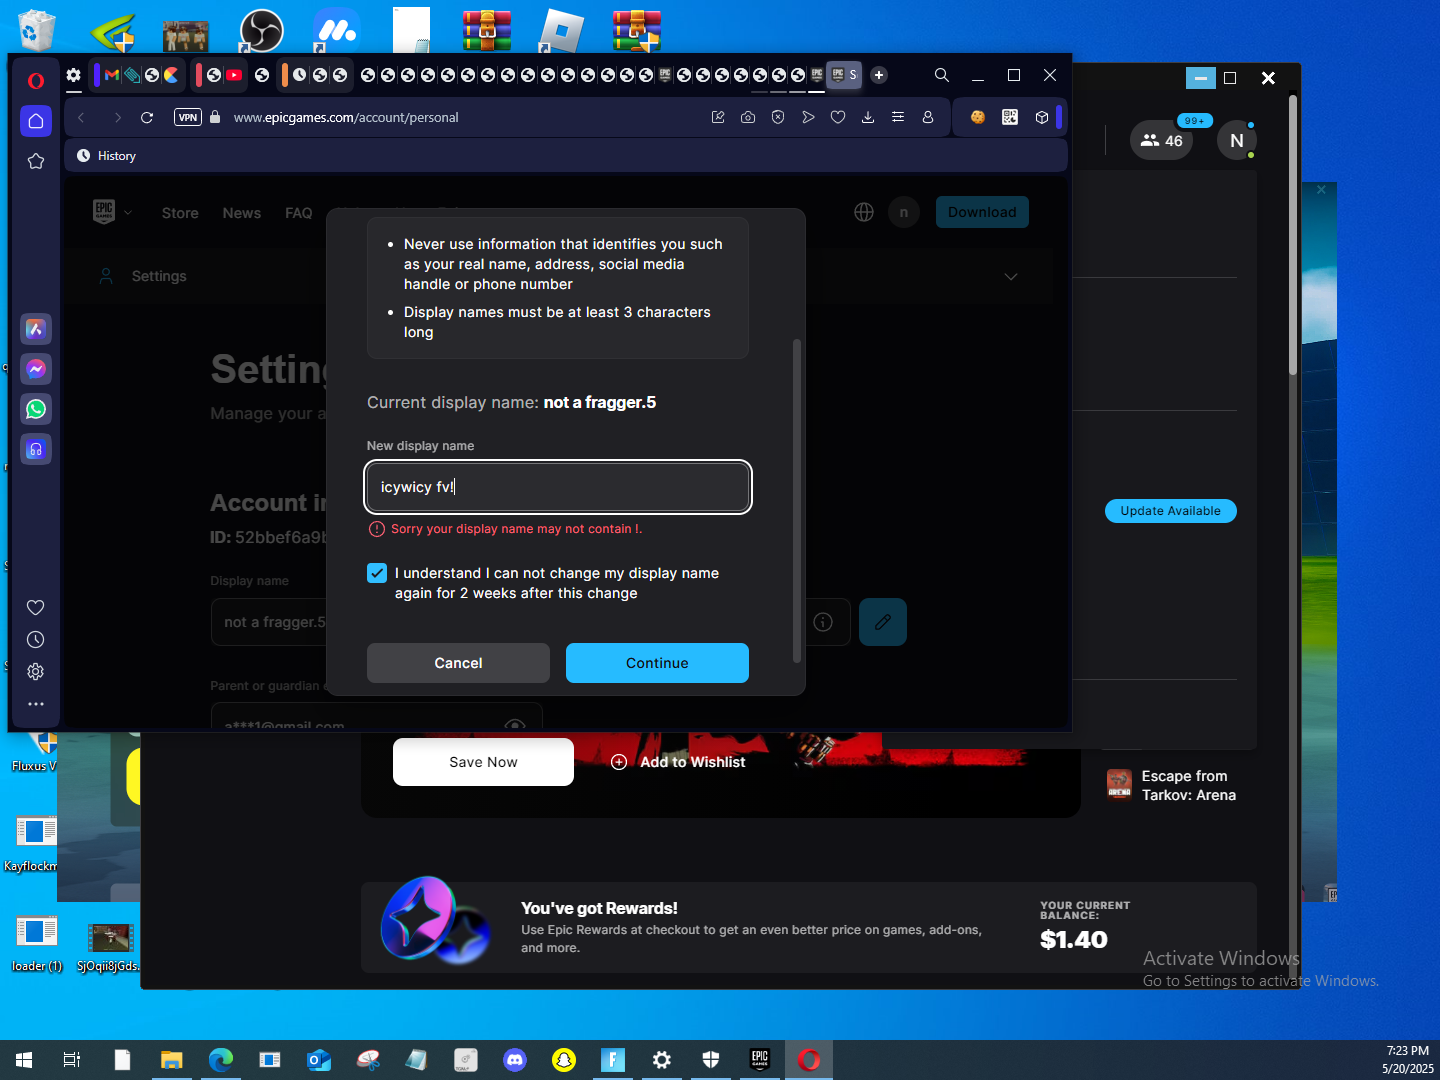Open History clock in Opera sidebar
1440x1080 pixels.
[36, 639]
